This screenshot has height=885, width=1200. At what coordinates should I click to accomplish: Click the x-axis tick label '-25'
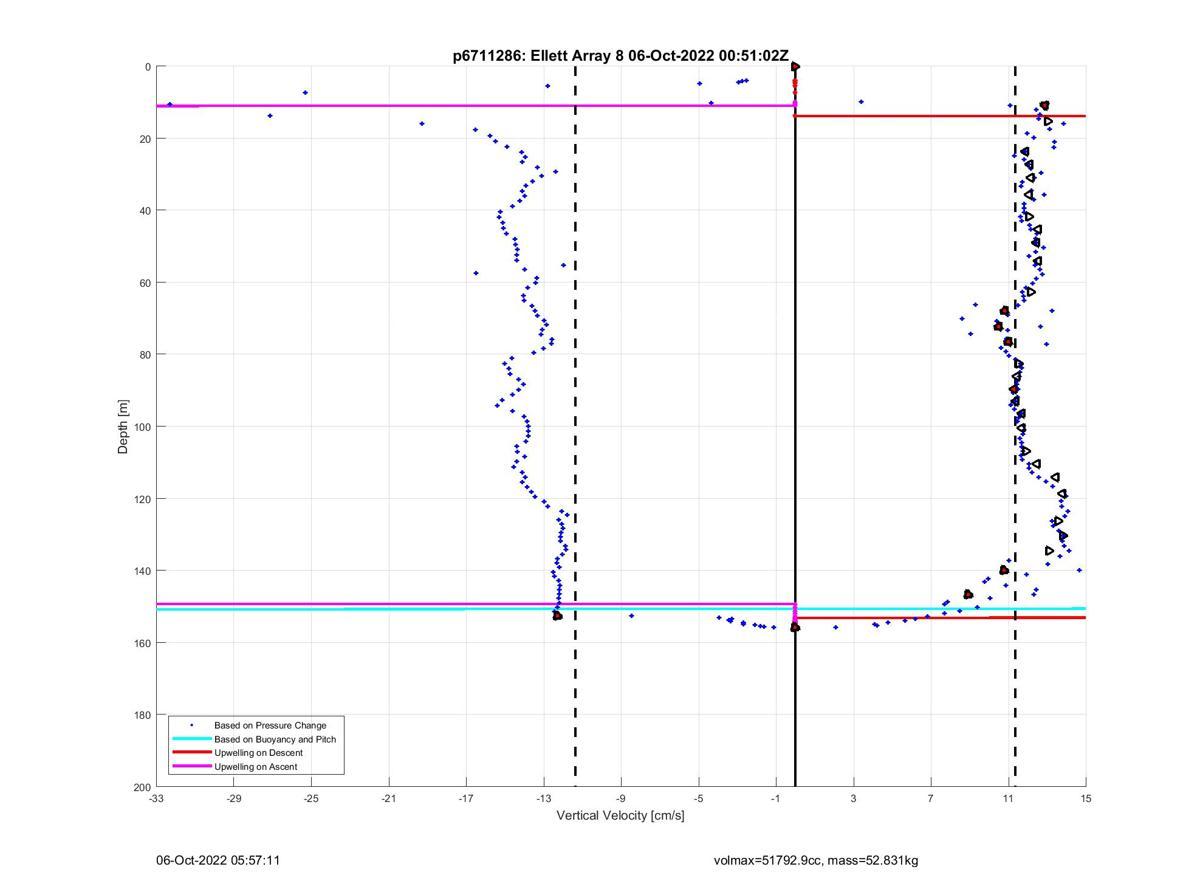(311, 798)
